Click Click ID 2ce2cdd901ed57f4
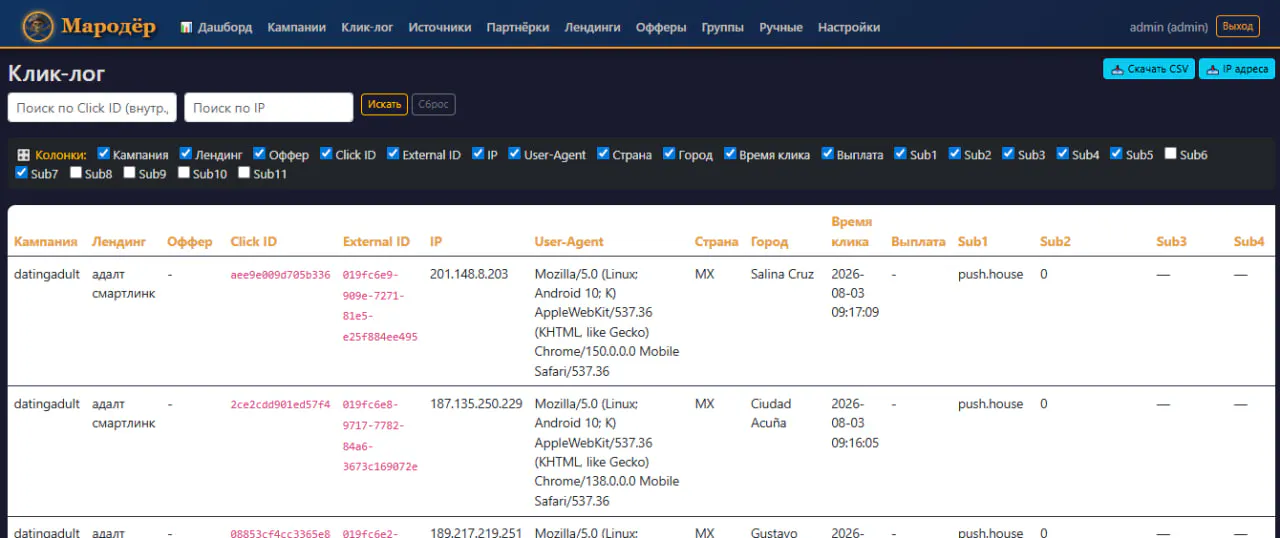This screenshot has height=538, width=1280. (280, 405)
